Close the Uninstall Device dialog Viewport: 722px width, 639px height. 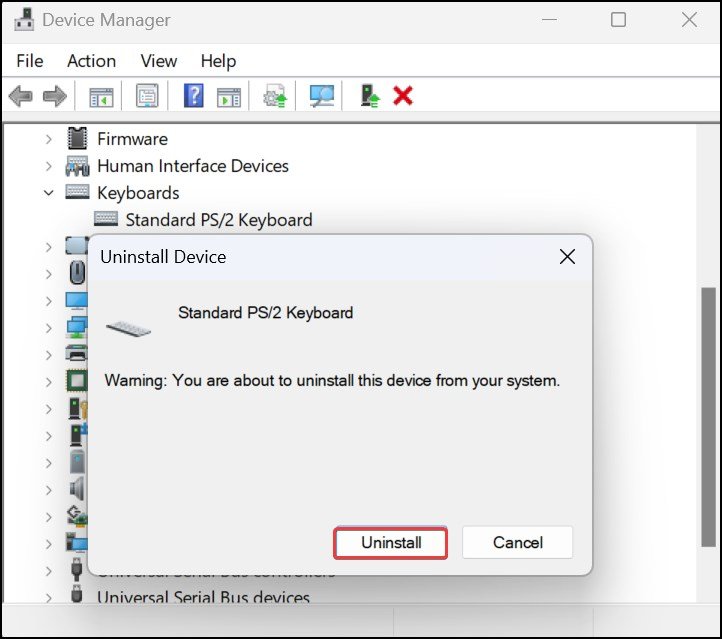[567, 257]
